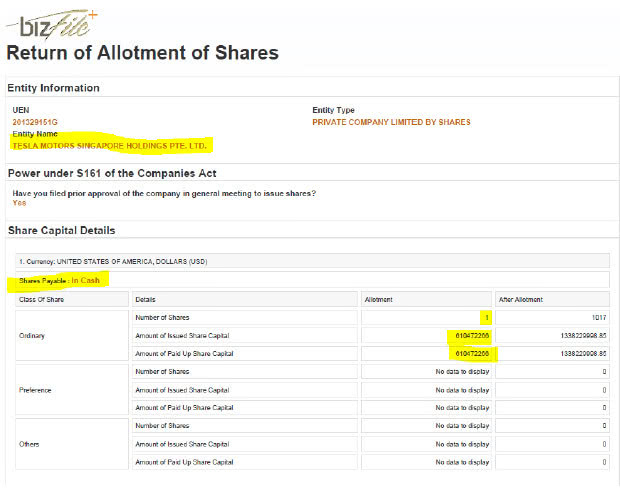Click 'Amount of Paid Up Share Capital' in Ordinary section
This screenshot has height=501, width=620.
tap(184, 354)
